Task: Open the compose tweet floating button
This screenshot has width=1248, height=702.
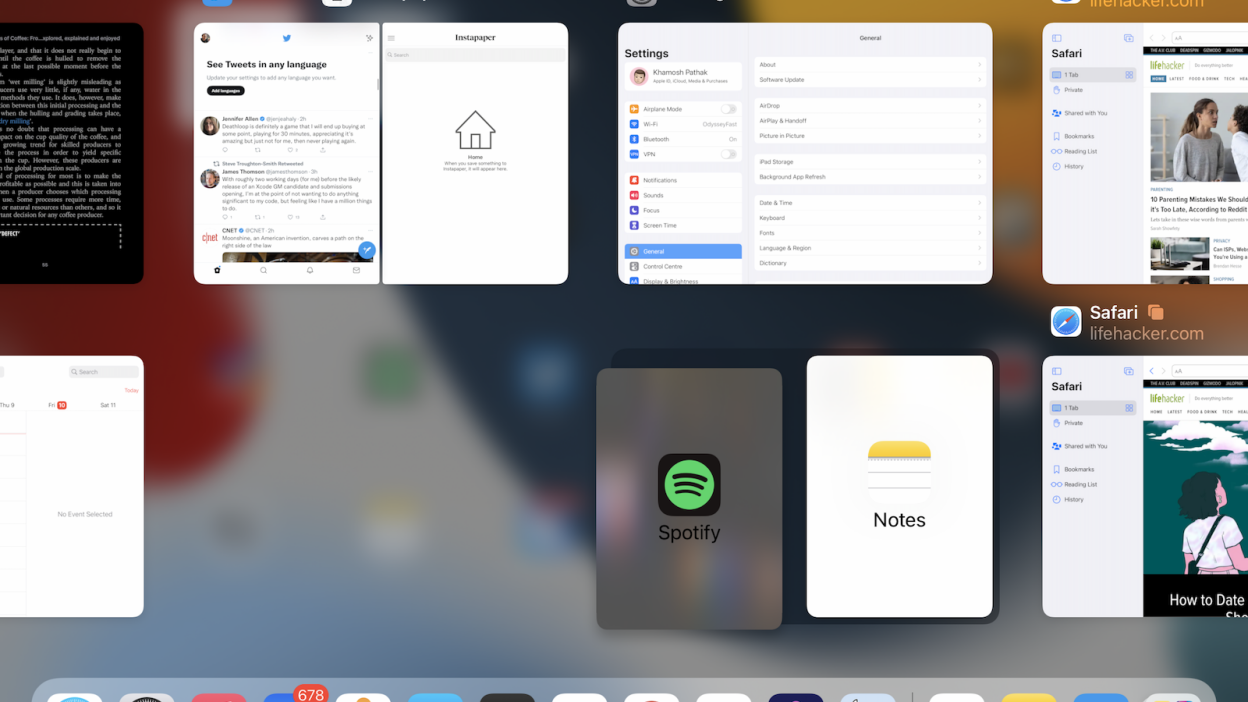Action: click(367, 250)
